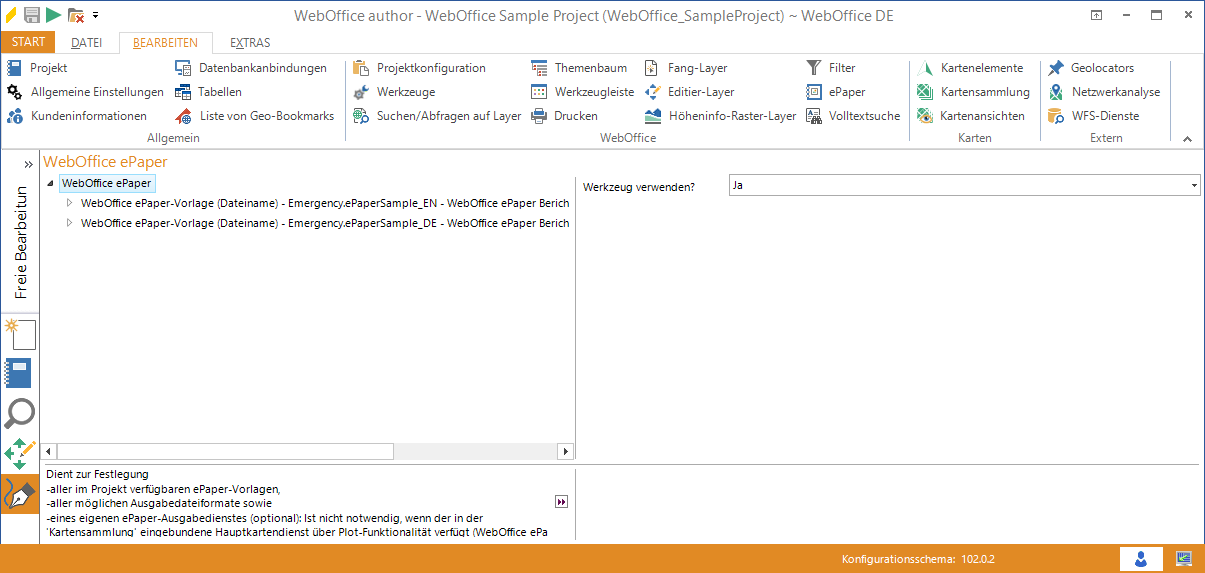Open the Drucken ribbon item
The image size is (1205, 573).
pyautogui.click(x=565, y=116)
